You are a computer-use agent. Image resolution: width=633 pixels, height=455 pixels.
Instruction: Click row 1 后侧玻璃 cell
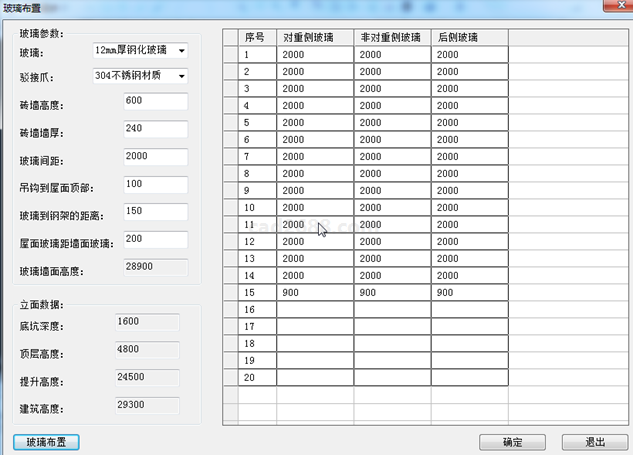(x=469, y=54)
